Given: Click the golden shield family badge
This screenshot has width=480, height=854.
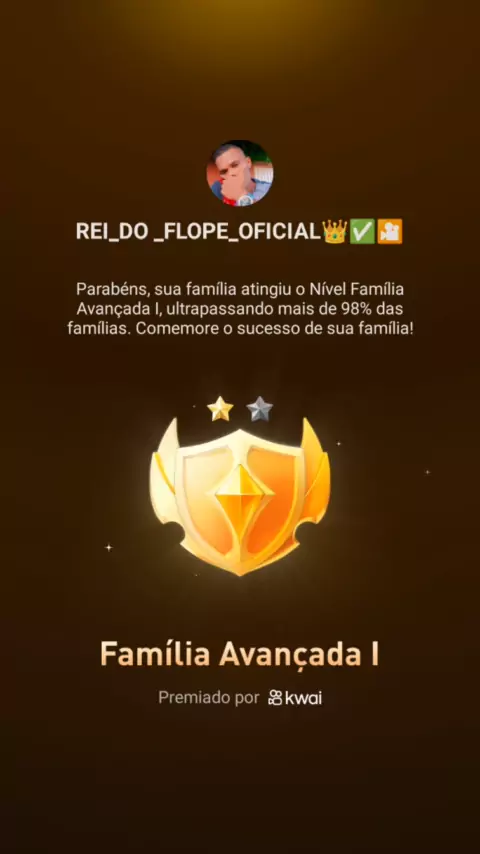Looking at the screenshot, I should tap(240, 496).
